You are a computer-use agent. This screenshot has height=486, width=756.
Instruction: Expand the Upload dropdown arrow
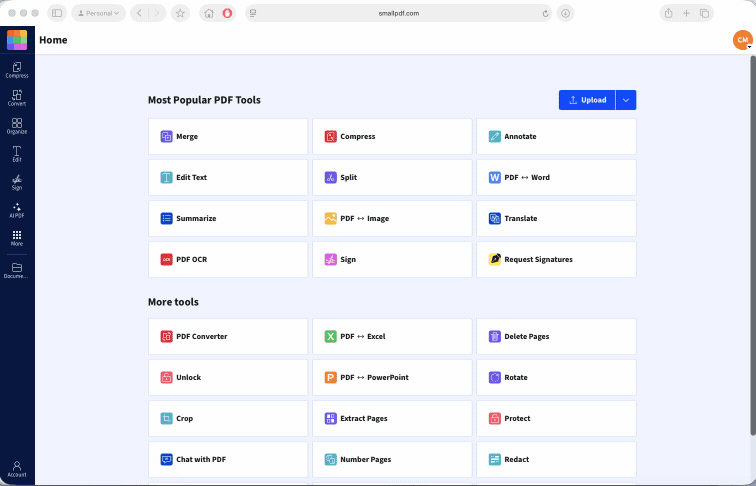tap(626, 100)
